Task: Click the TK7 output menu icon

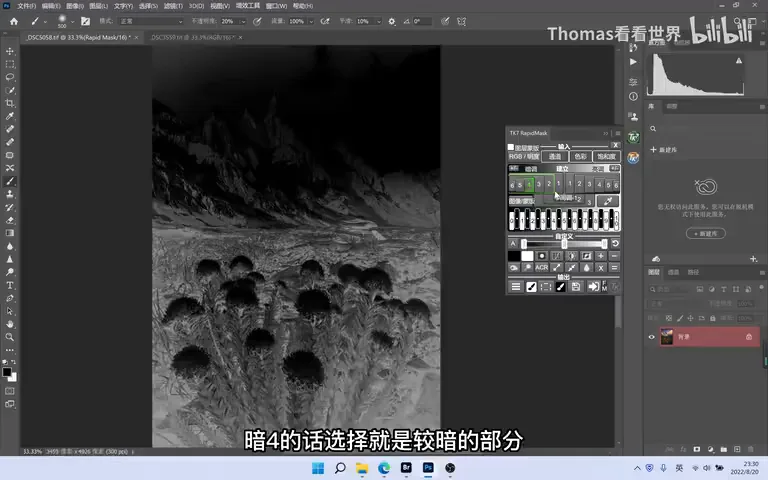Action: 516,287
